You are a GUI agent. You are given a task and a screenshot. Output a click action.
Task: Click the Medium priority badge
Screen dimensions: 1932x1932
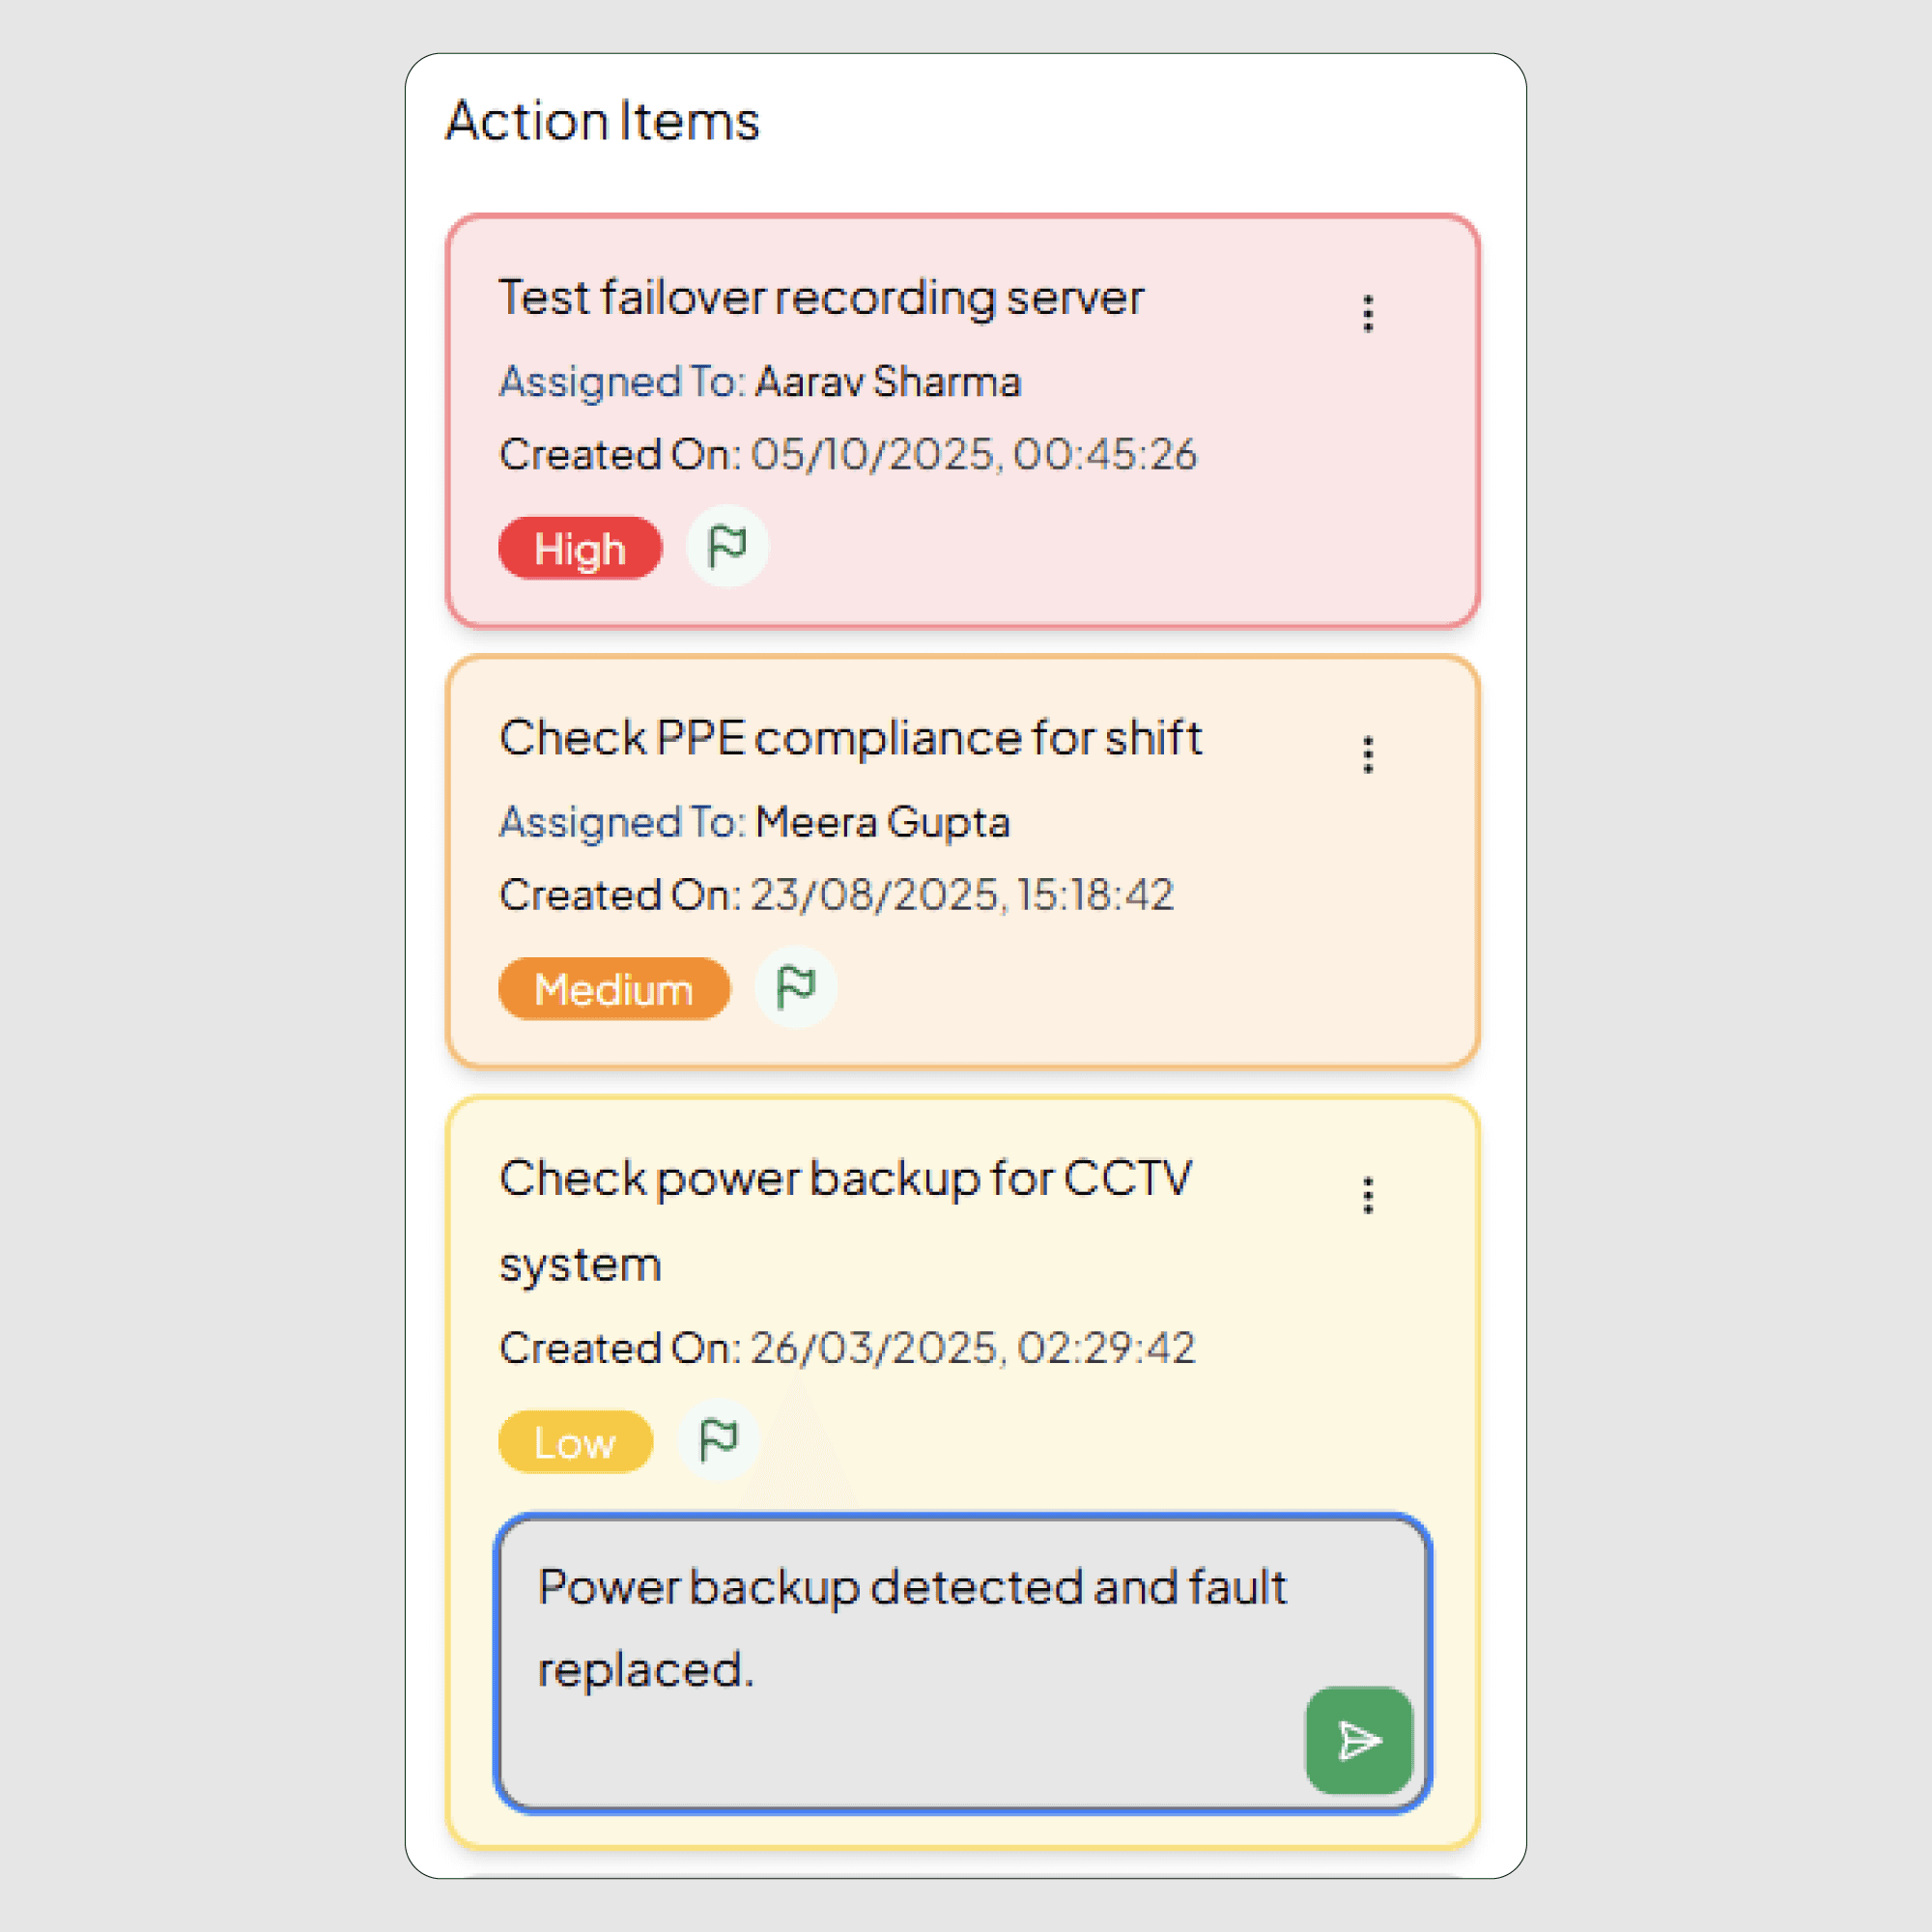click(x=613, y=989)
